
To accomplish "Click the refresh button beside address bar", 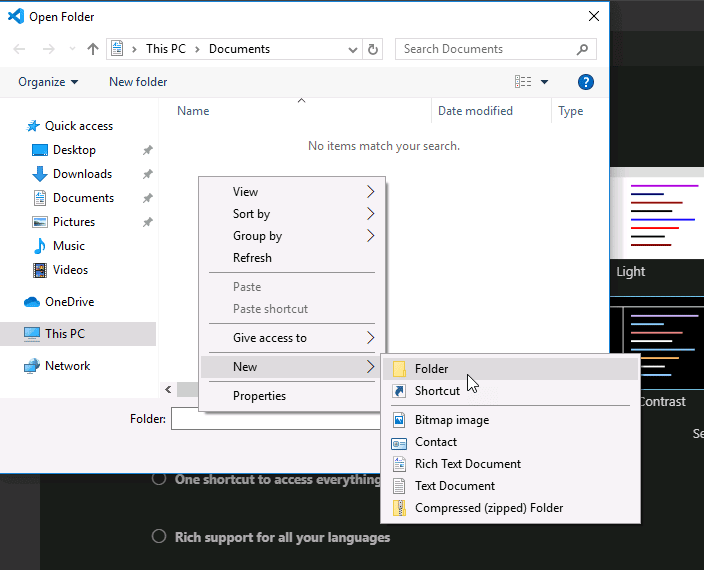I will point(374,49).
